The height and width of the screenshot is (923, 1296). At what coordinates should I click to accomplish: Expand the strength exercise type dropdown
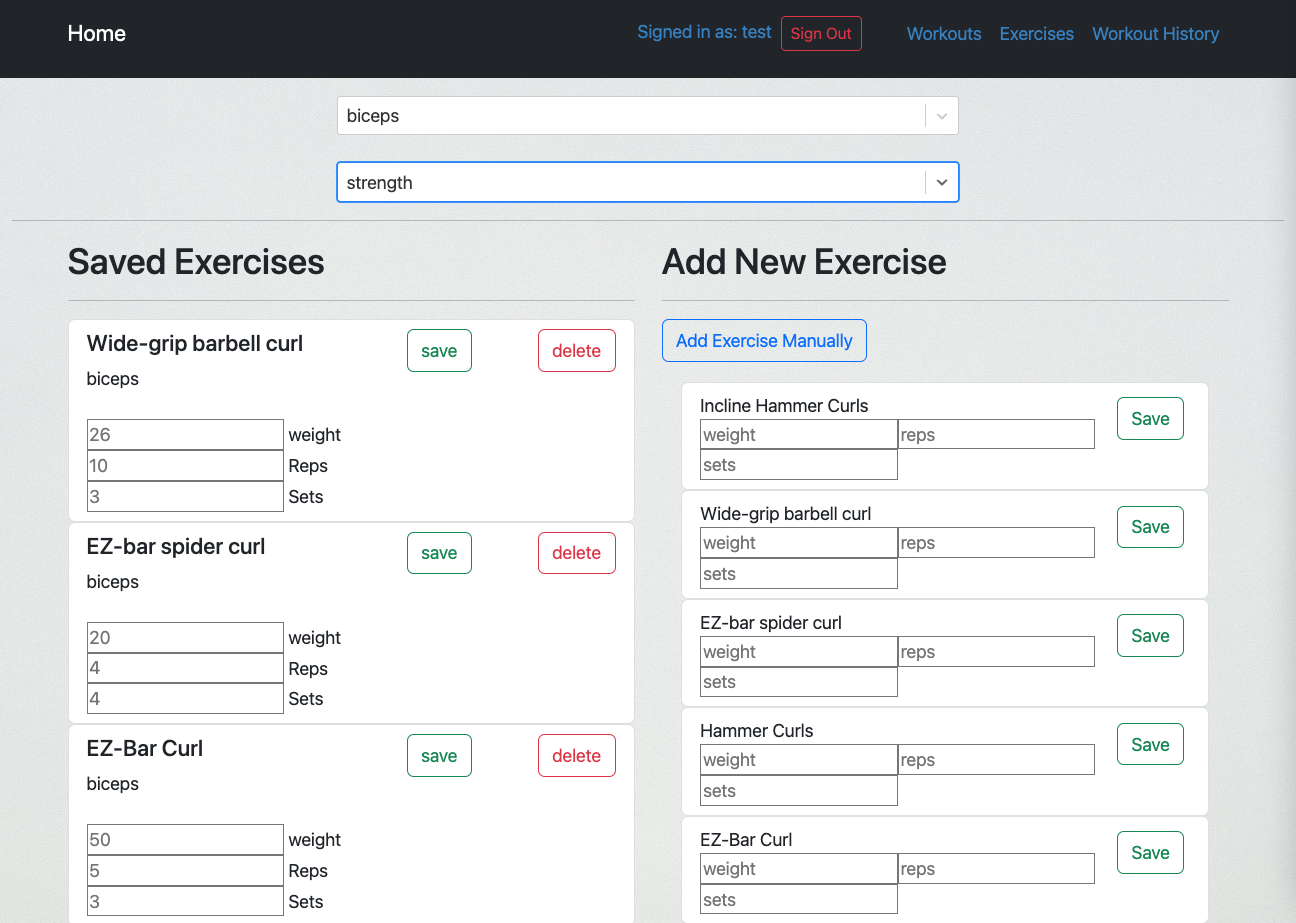click(x=647, y=182)
